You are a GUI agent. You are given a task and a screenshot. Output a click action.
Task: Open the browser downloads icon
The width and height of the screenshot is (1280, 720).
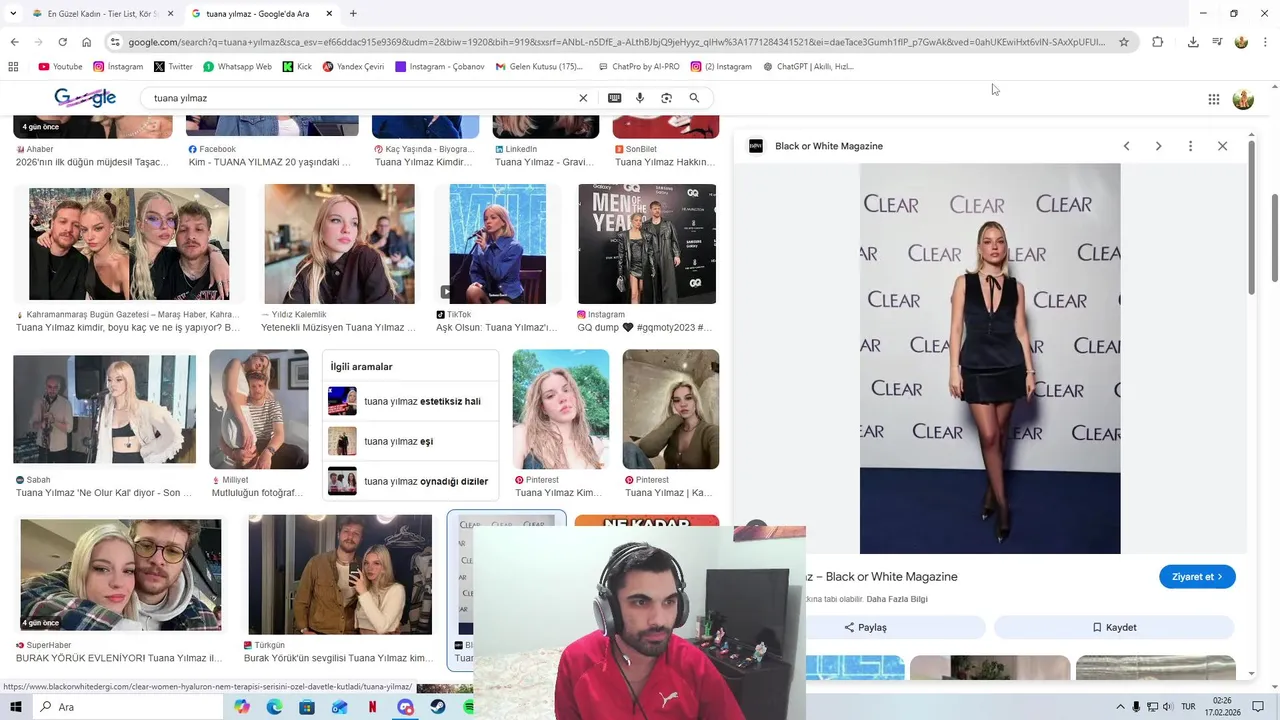click(1193, 42)
